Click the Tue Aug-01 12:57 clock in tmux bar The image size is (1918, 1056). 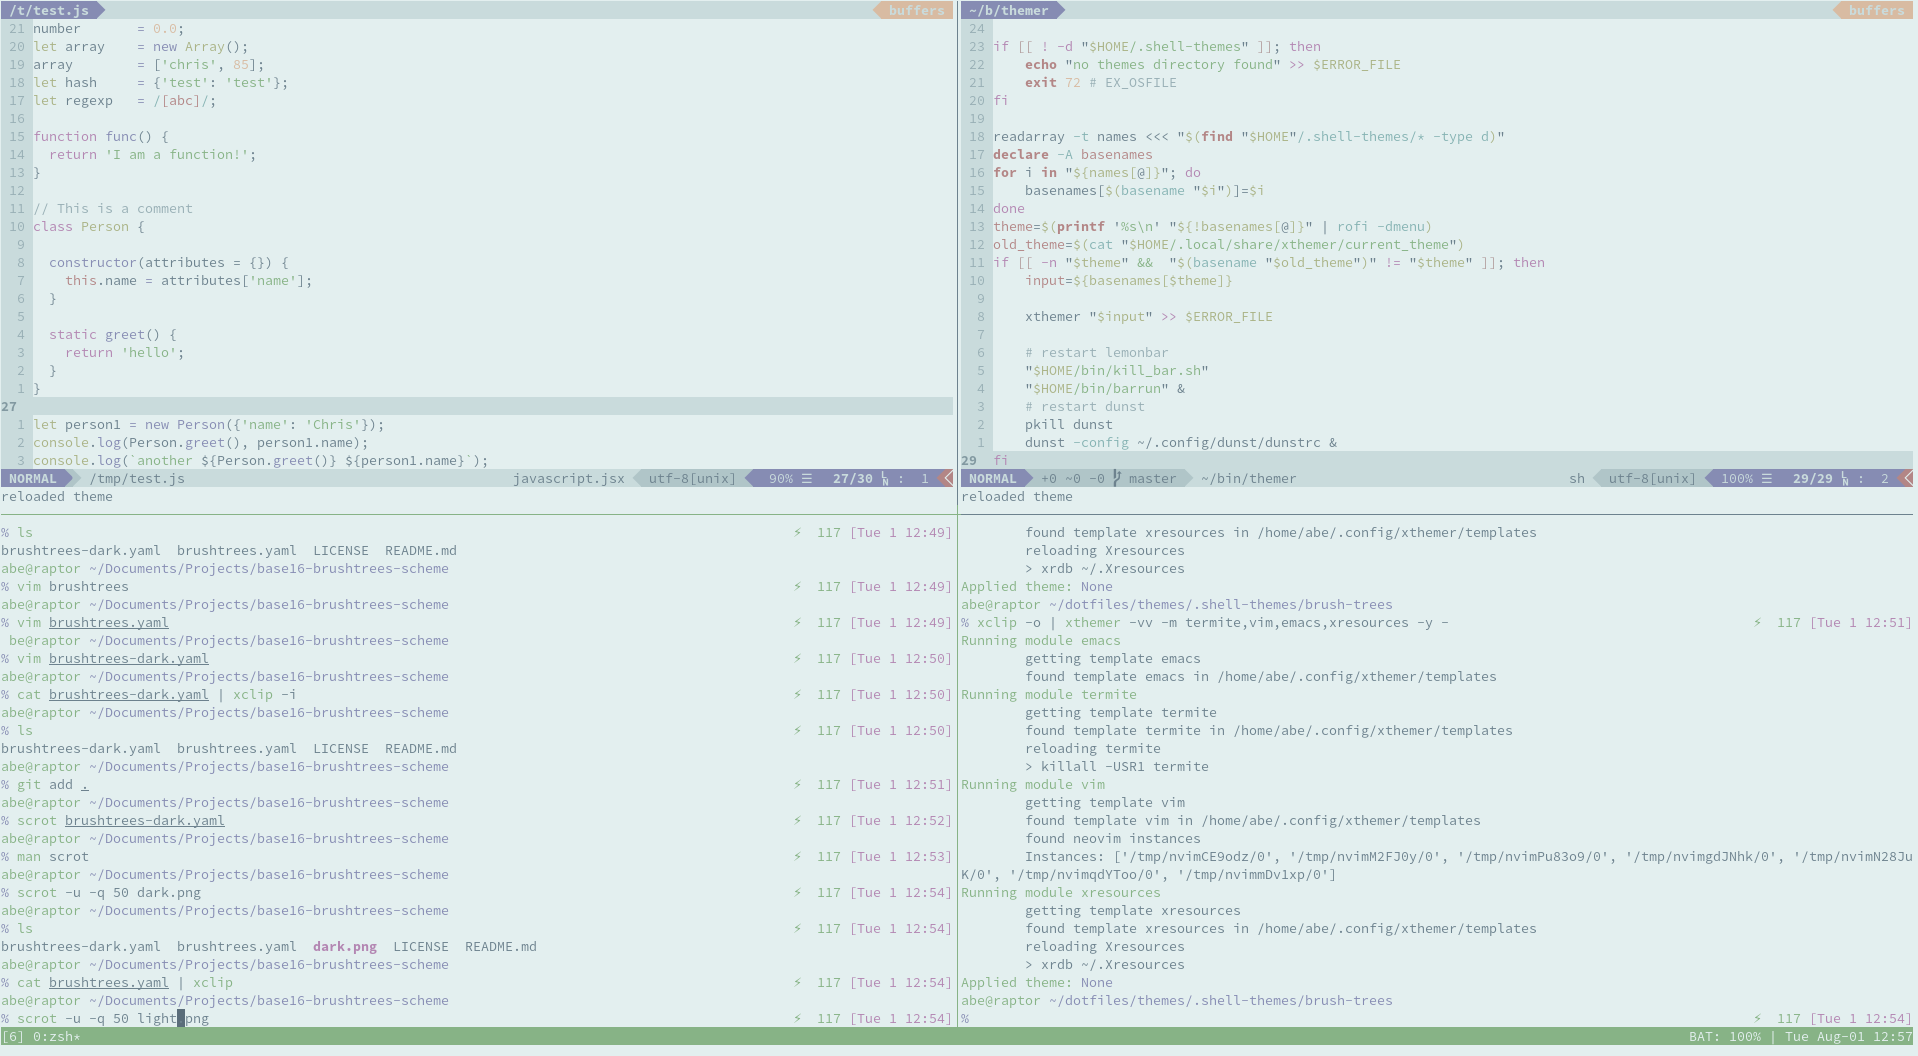pos(1849,1036)
